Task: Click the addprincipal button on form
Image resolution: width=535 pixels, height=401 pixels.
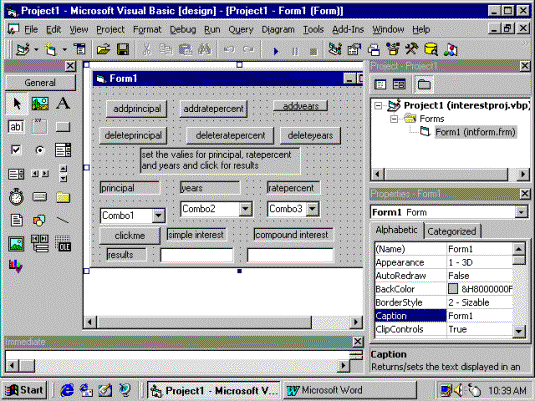Action: tap(137, 109)
